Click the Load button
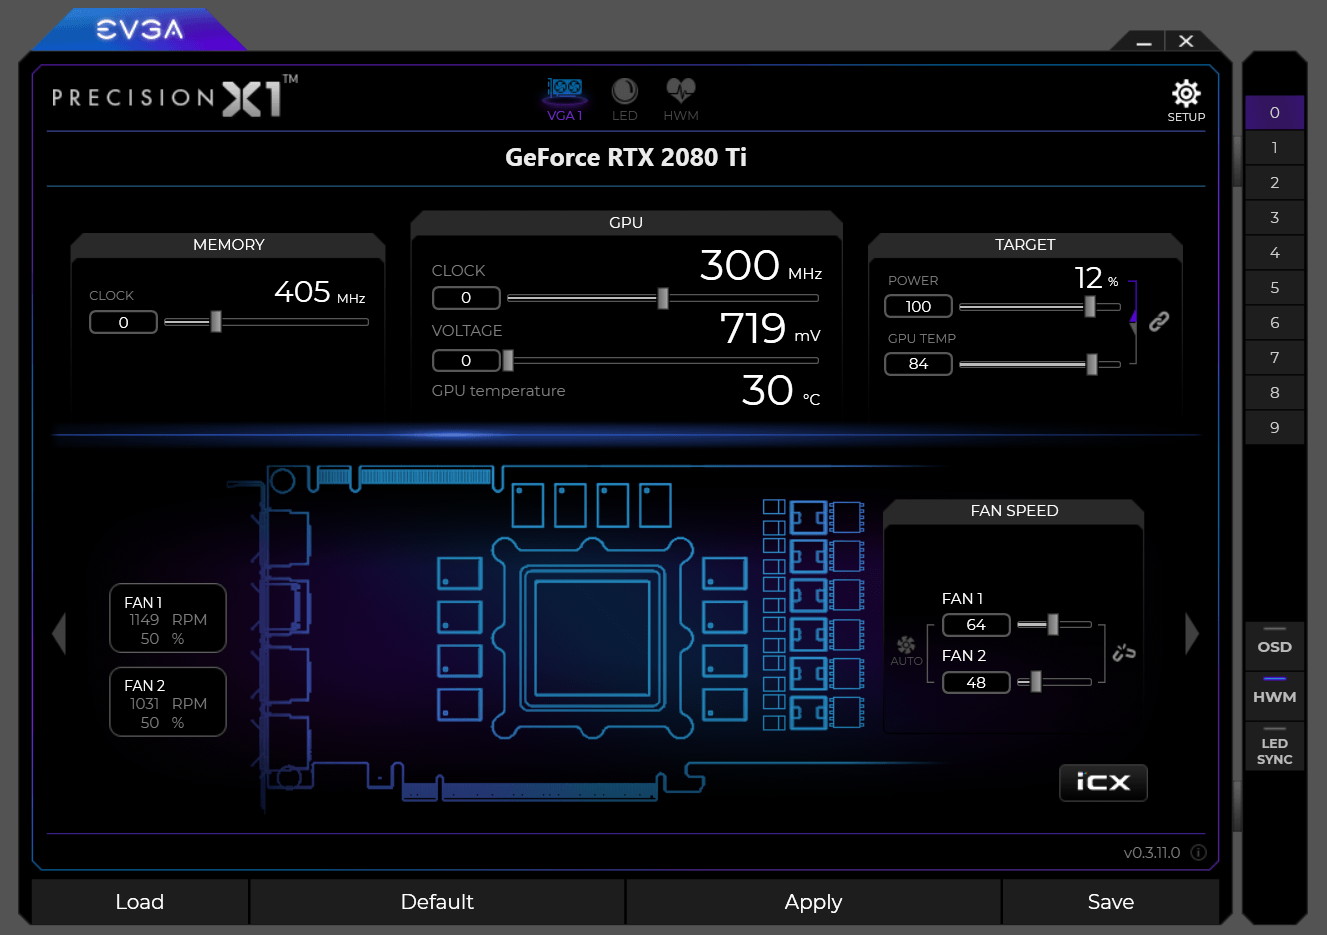 [x=140, y=902]
